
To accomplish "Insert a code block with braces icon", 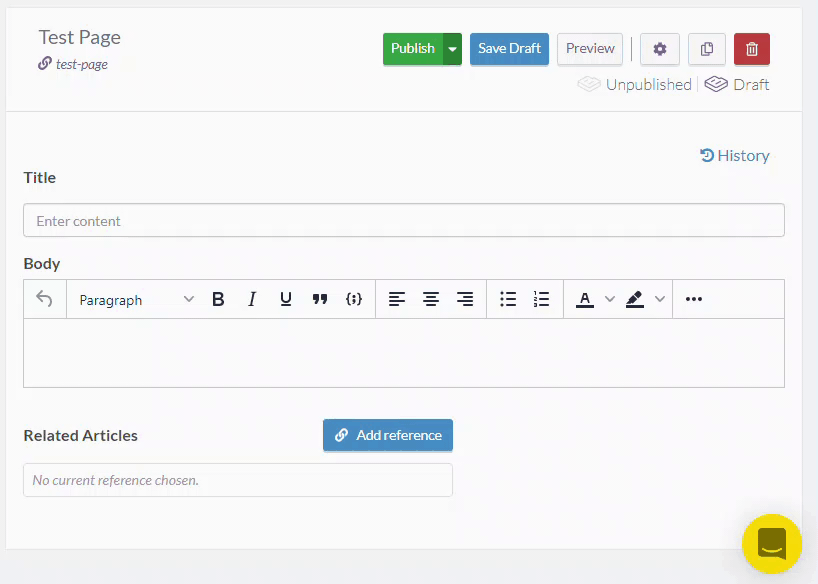I will tap(353, 299).
